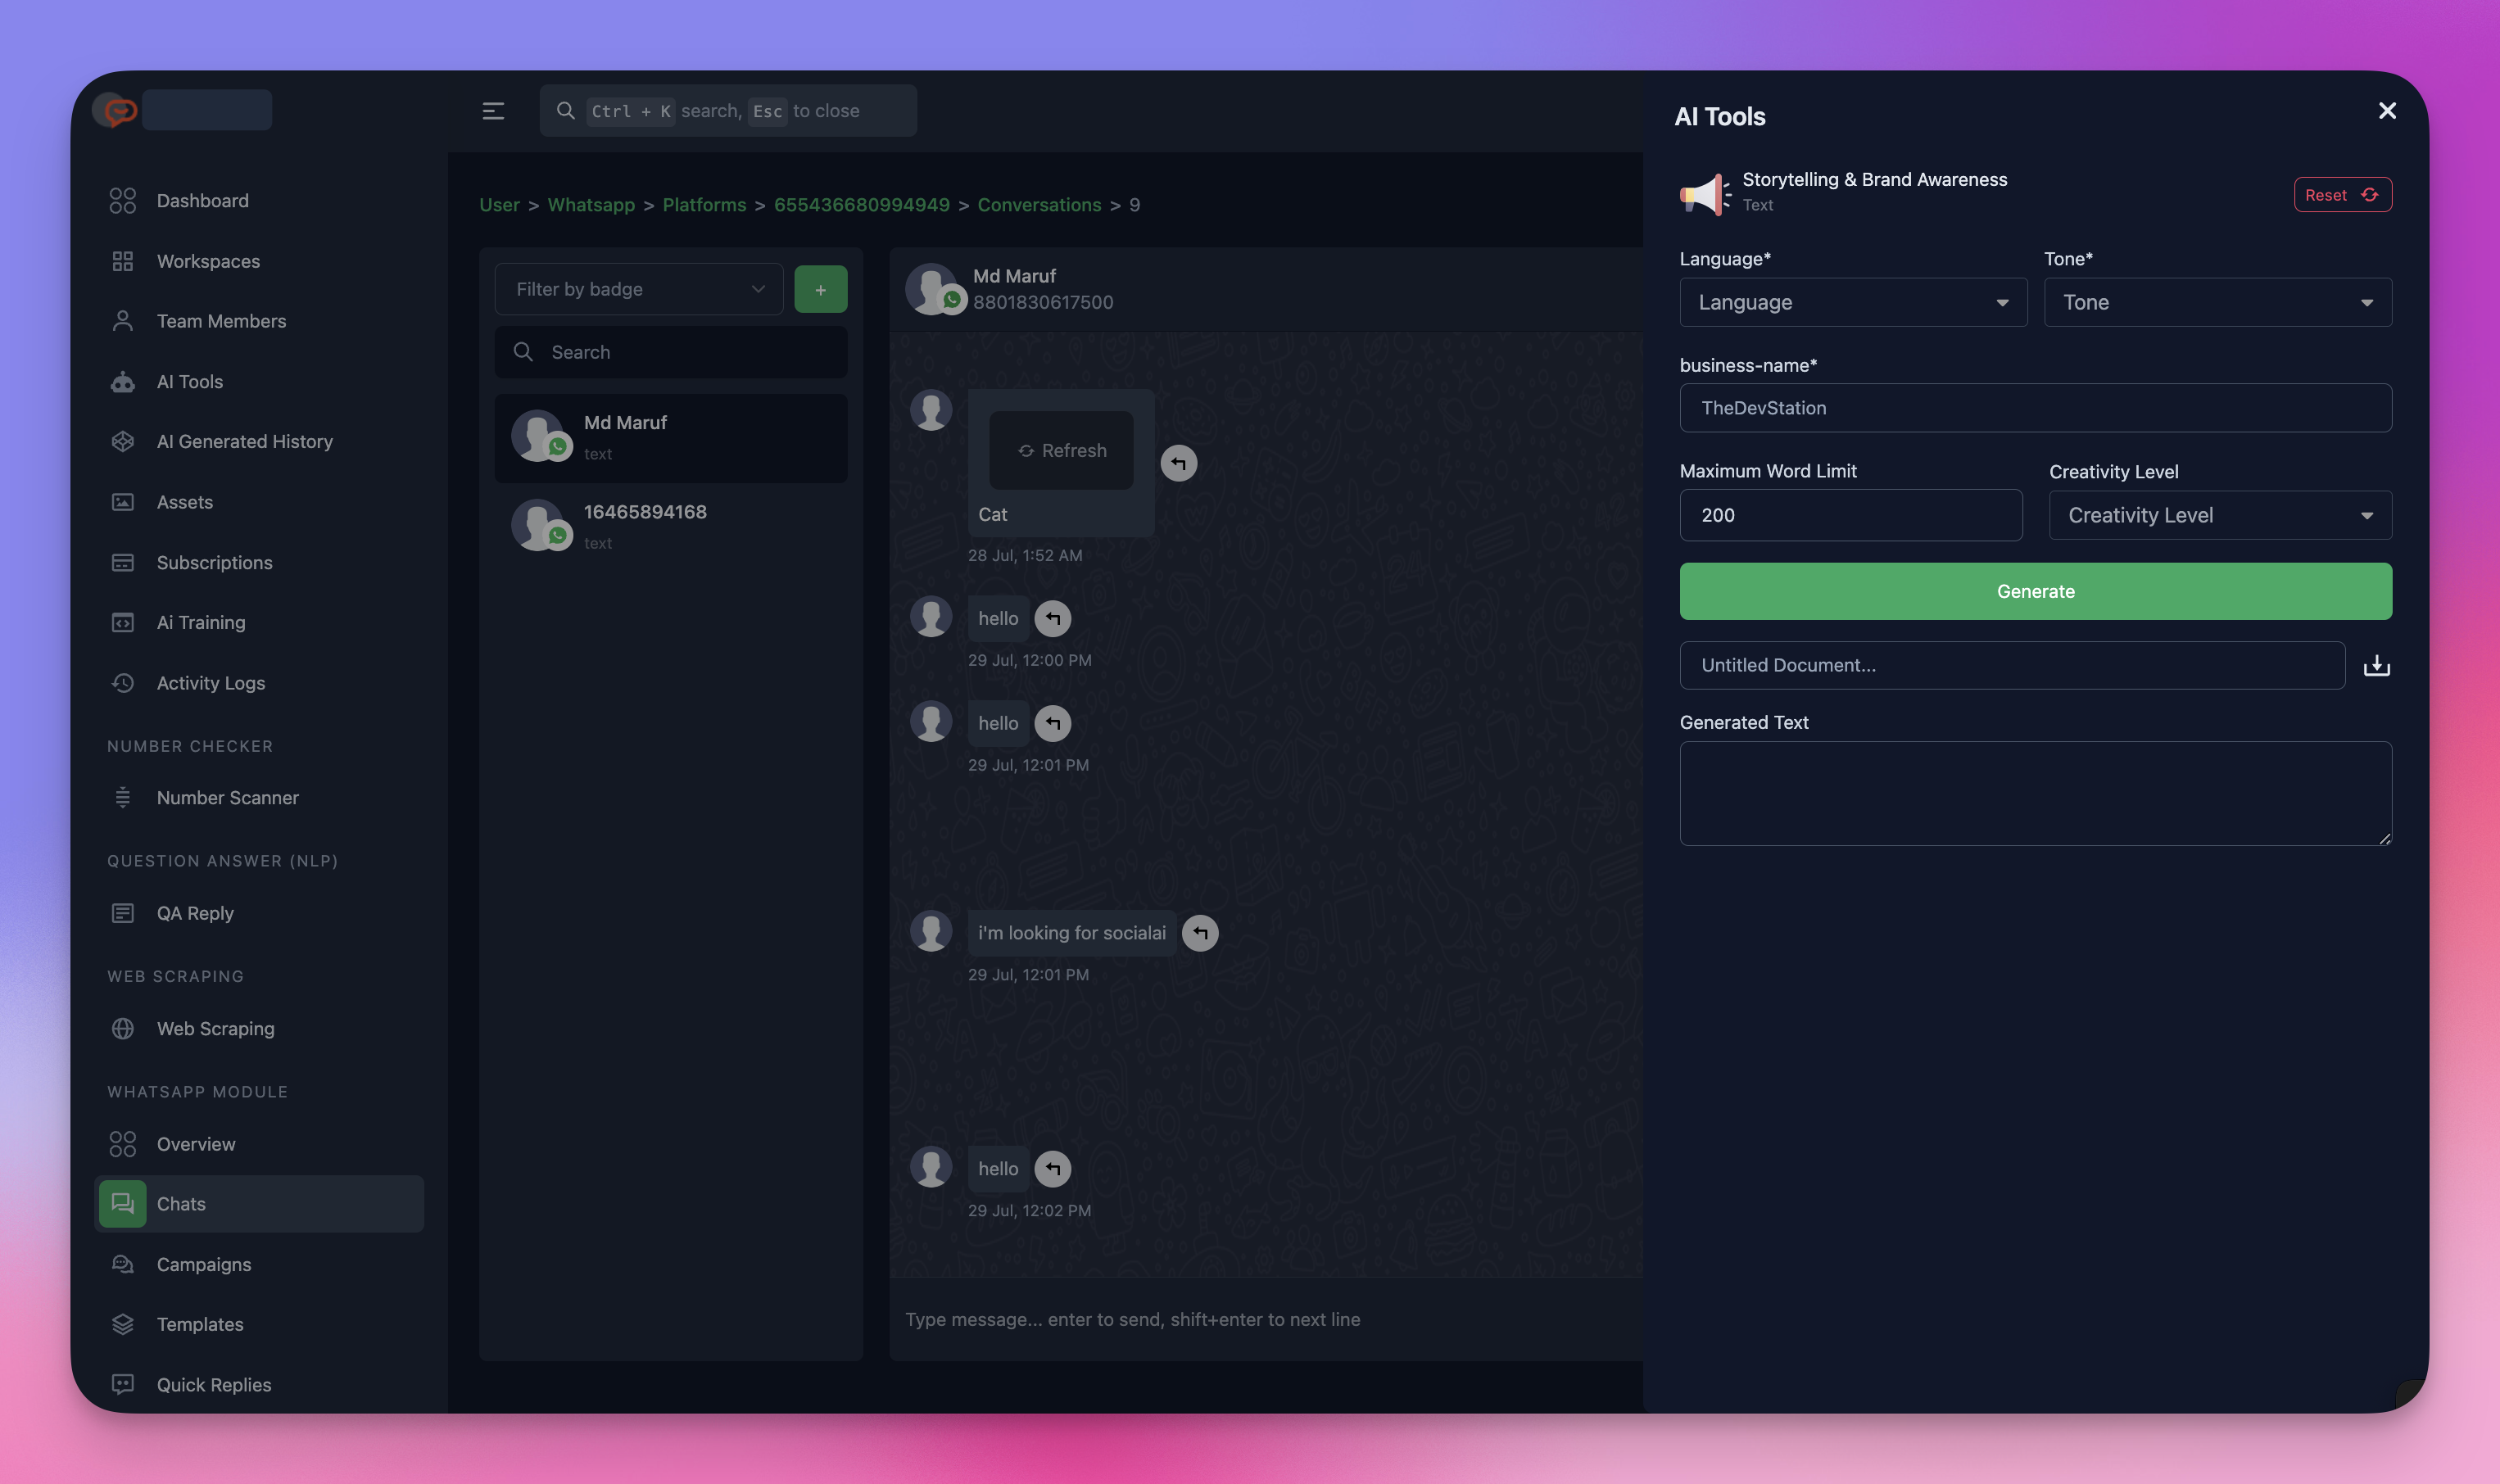Open AI Tools from the sidebar
This screenshot has width=2500, height=1484.
click(190, 382)
